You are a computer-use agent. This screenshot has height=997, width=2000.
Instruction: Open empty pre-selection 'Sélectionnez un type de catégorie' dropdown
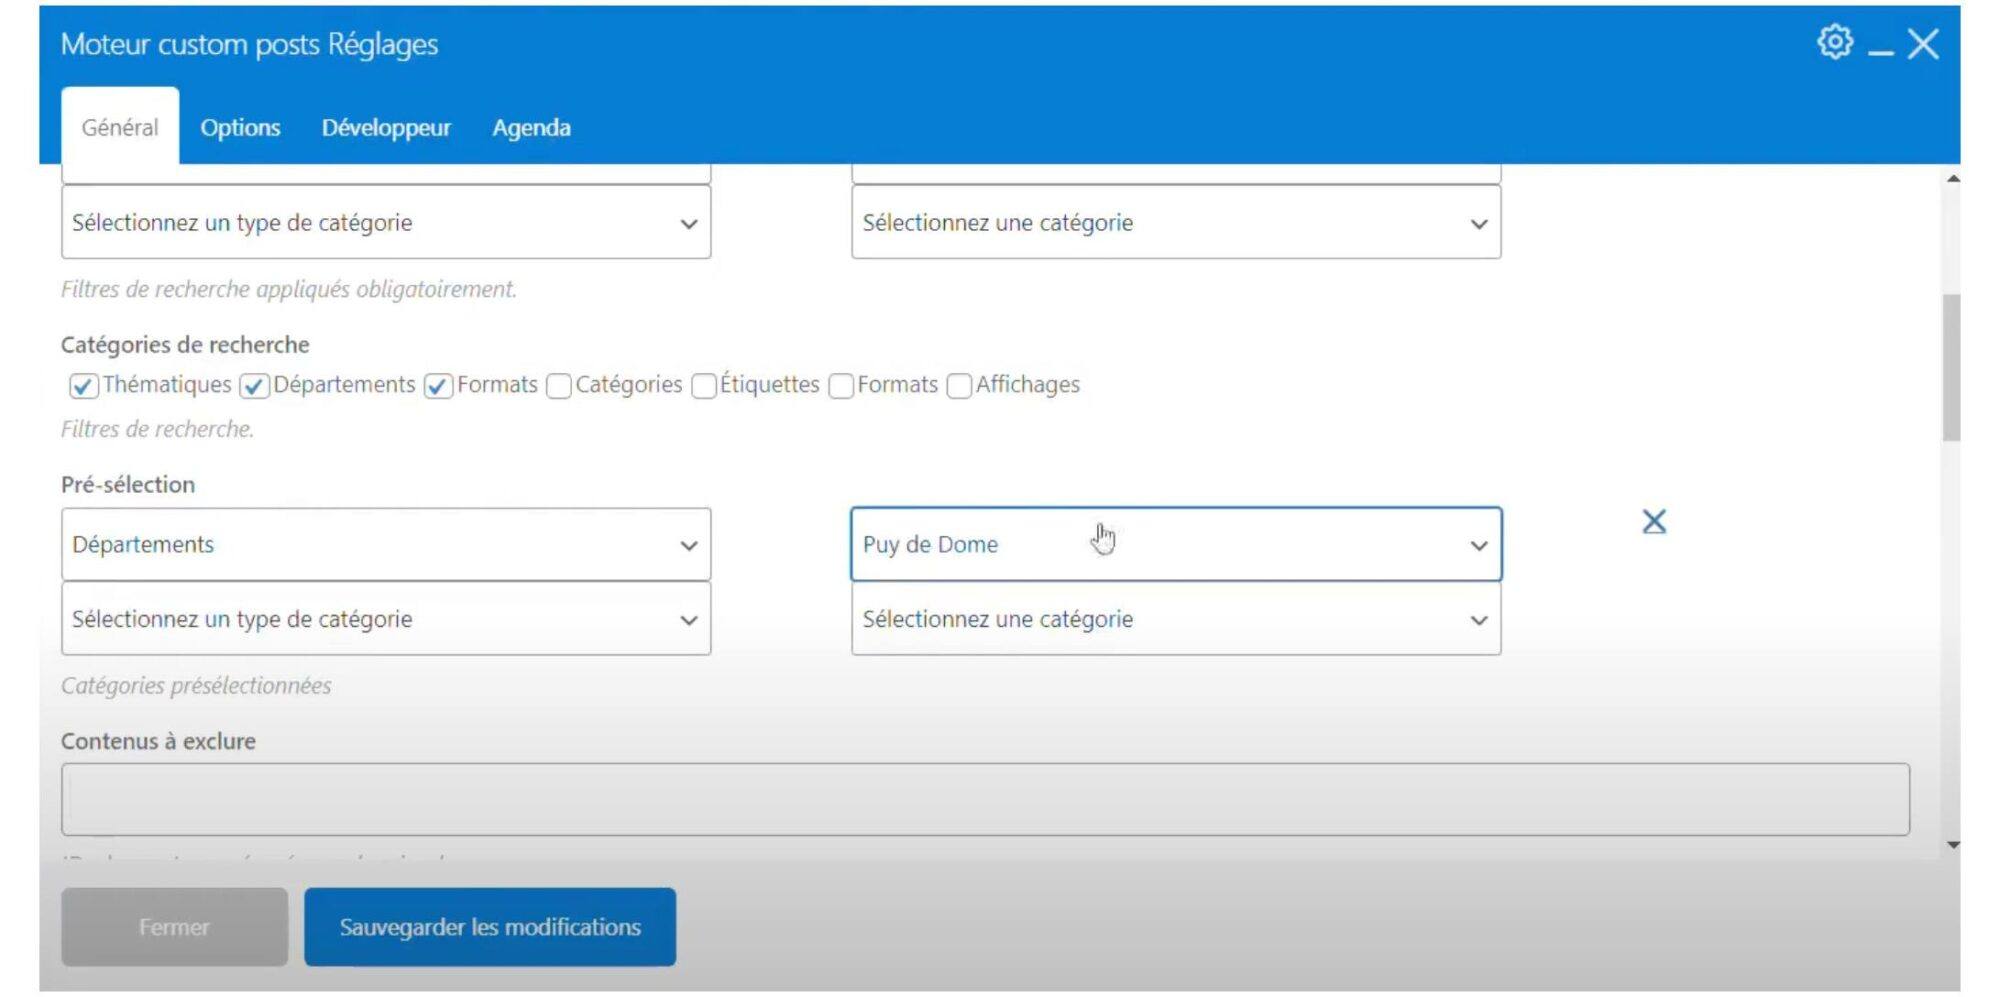click(385, 620)
